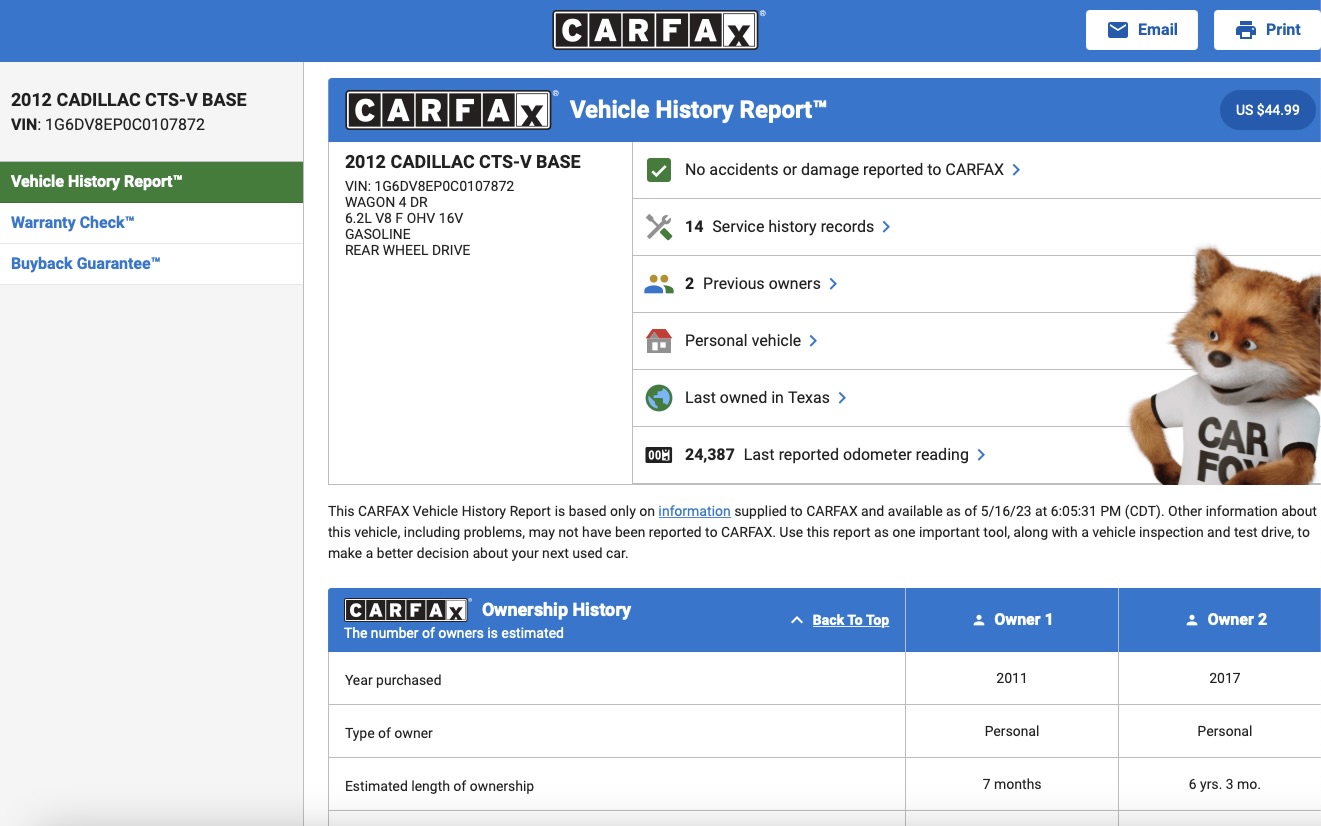Open Warranty Check in sidebar
1321x826 pixels.
pyautogui.click(x=151, y=223)
